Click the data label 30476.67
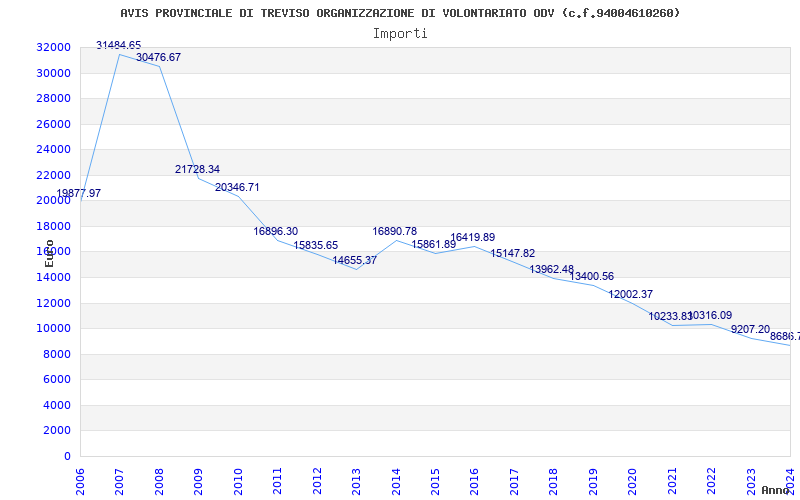The width and height of the screenshot is (800, 500). [x=158, y=57]
